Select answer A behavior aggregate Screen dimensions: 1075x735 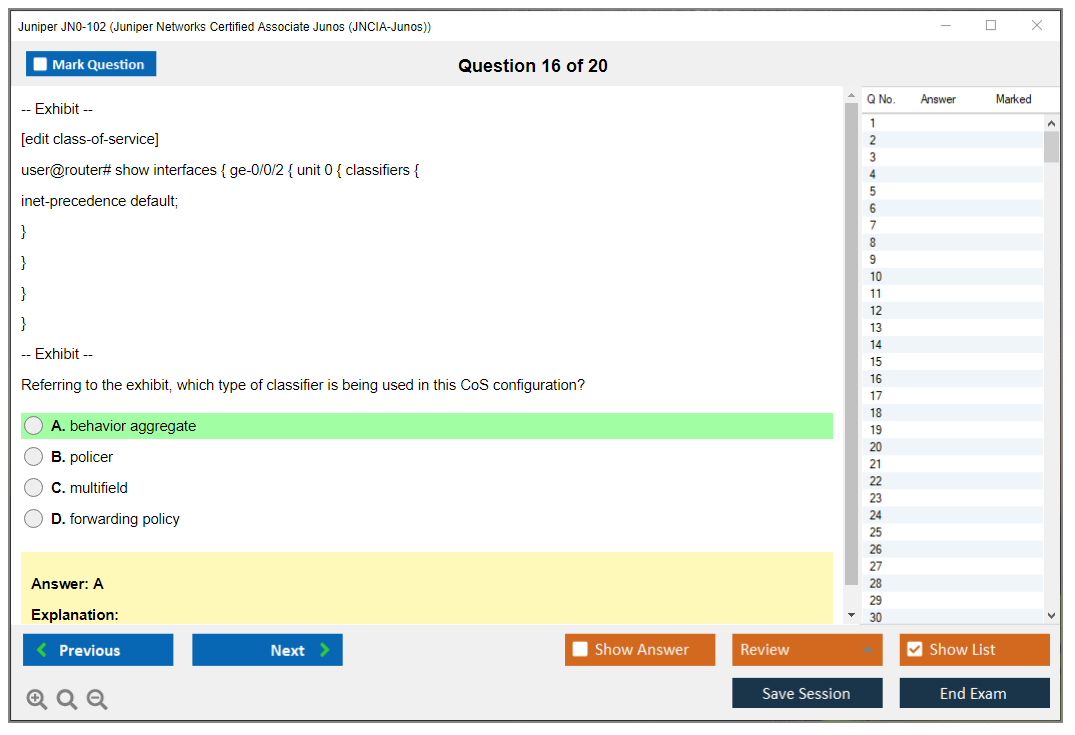34,426
